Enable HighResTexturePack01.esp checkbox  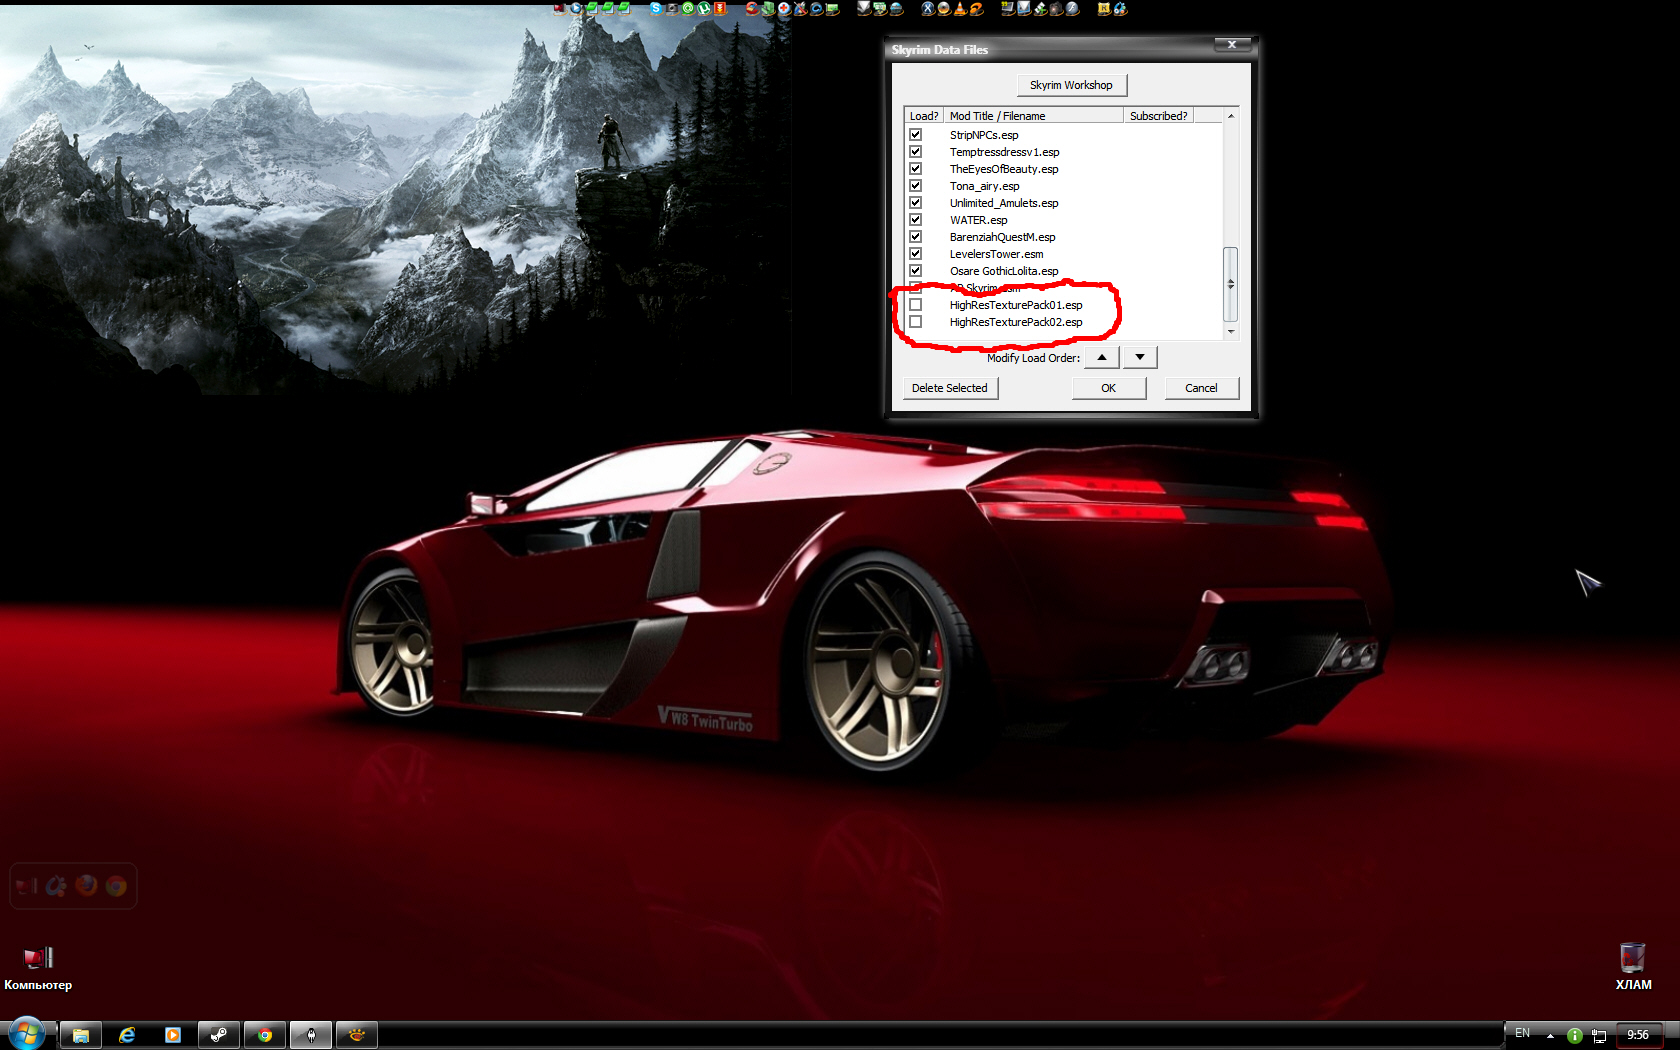[x=915, y=305]
